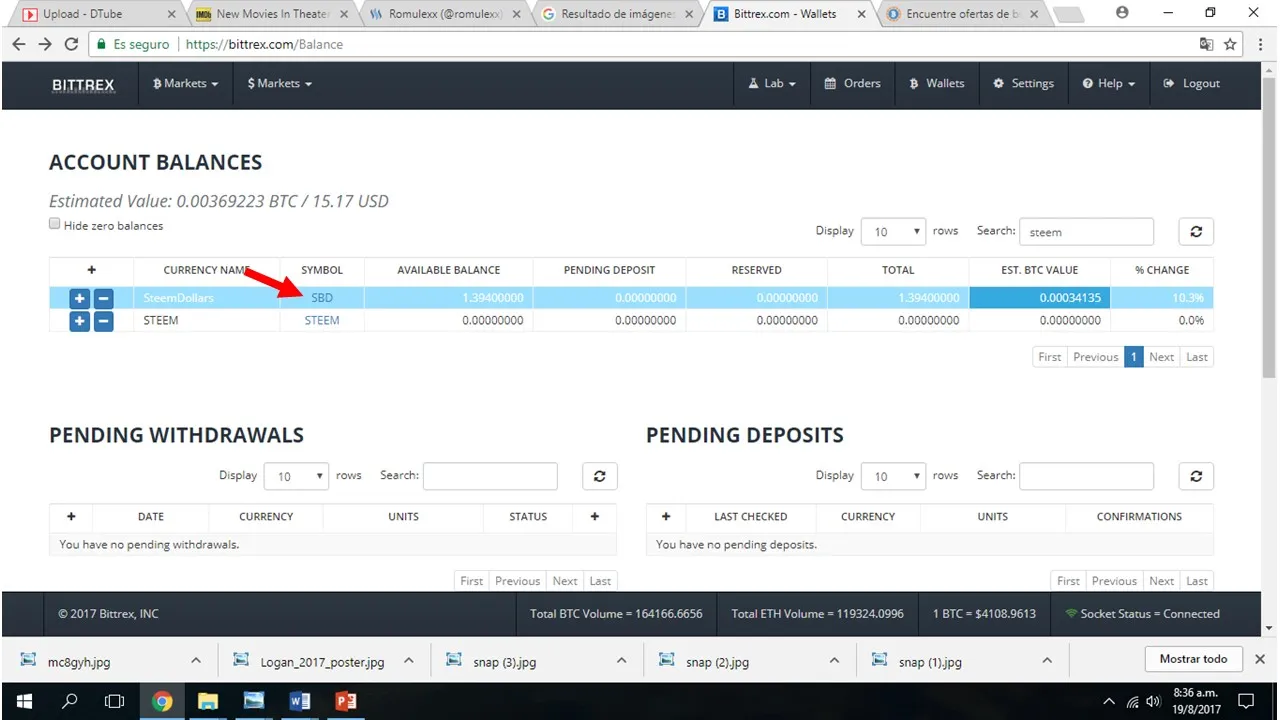Log out using the Logout link
1280x720 pixels.
coord(1191,84)
